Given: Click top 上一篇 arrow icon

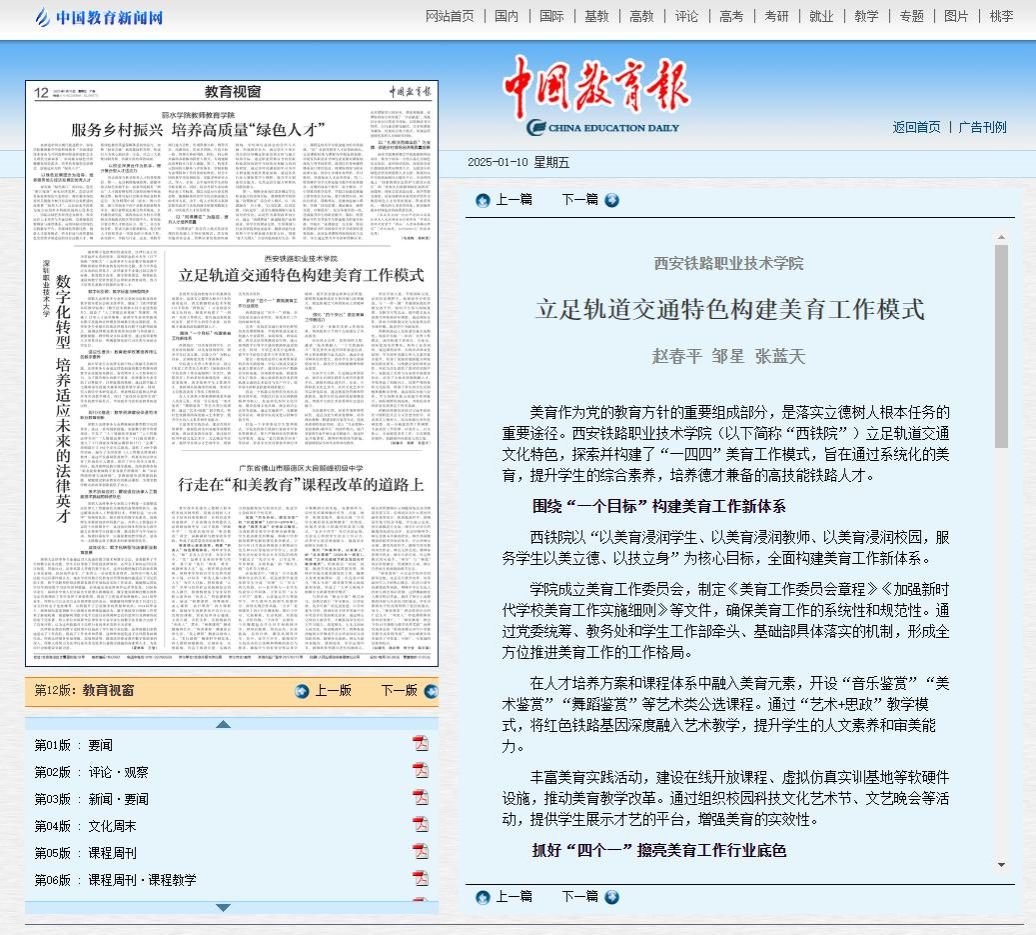Looking at the screenshot, I should click(x=483, y=200).
